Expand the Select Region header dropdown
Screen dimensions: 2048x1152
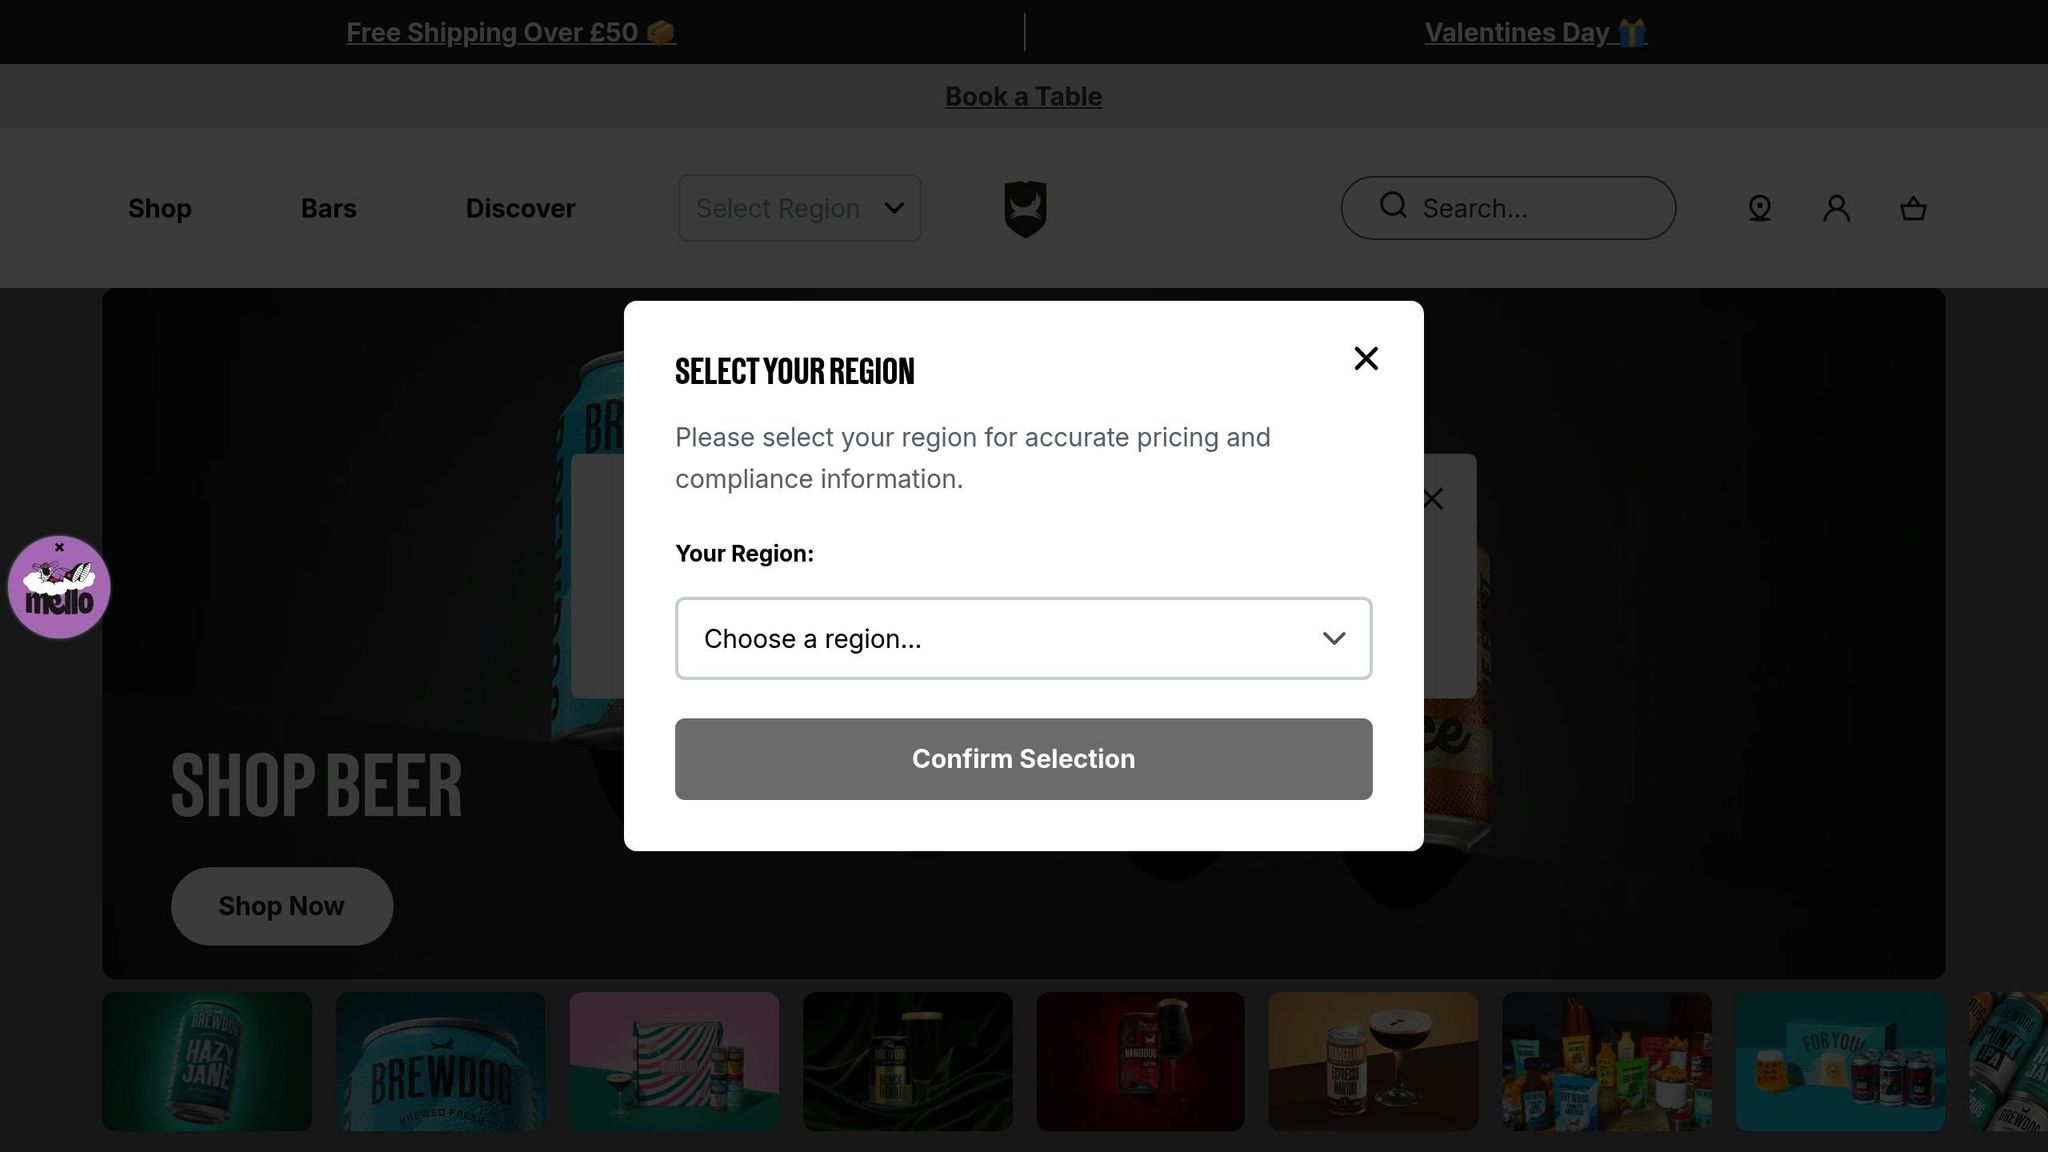pyautogui.click(x=799, y=208)
